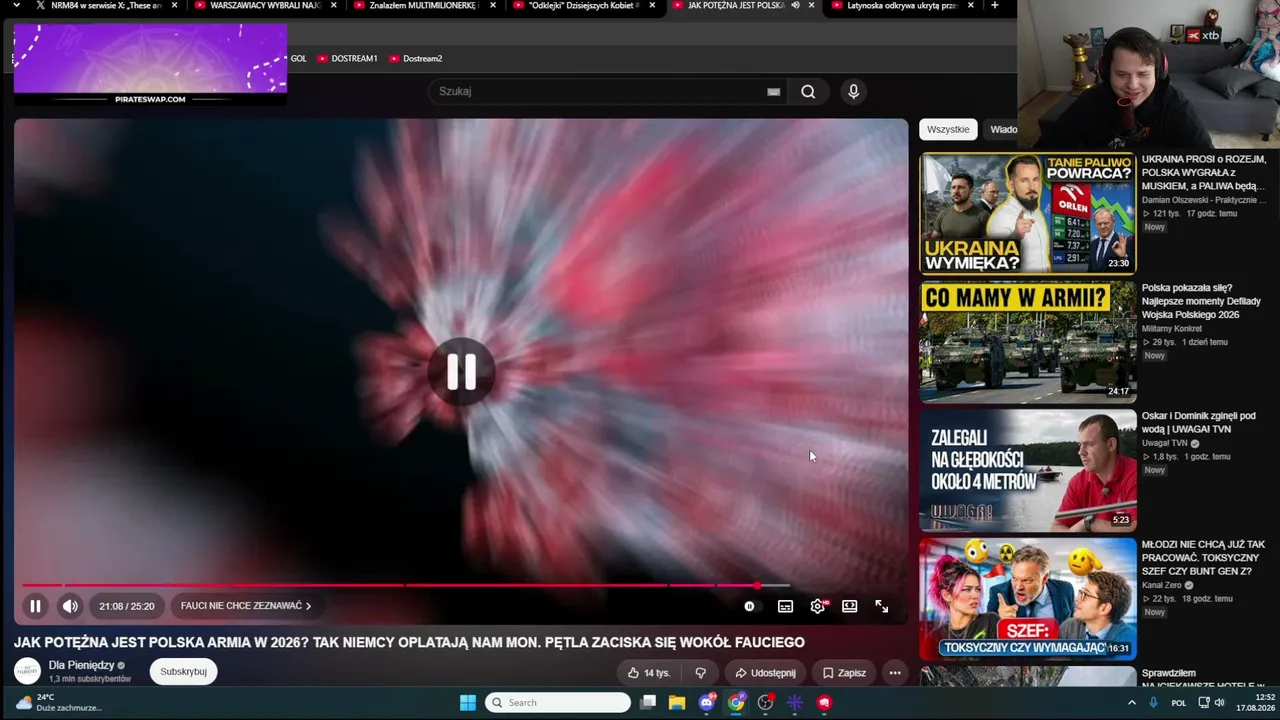The image size is (1280, 720).
Task: Visit the Militarny Konkret channel
Action: [x=1172, y=329]
